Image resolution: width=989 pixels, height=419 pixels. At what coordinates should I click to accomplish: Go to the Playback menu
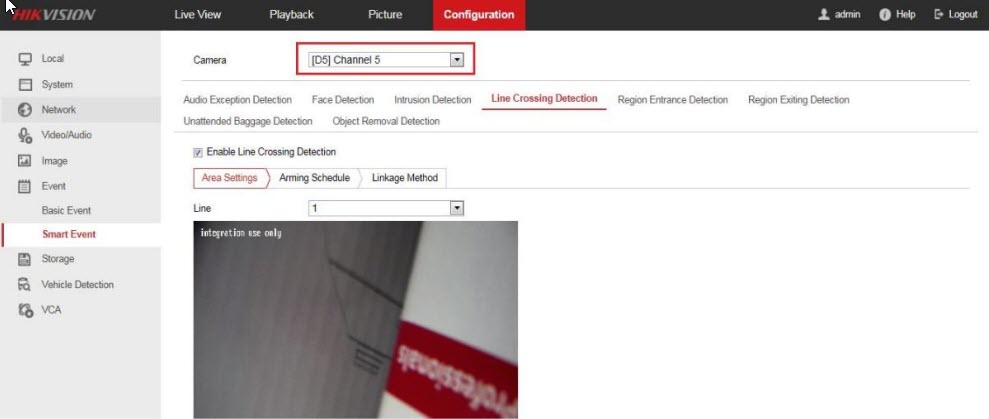coord(291,15)
